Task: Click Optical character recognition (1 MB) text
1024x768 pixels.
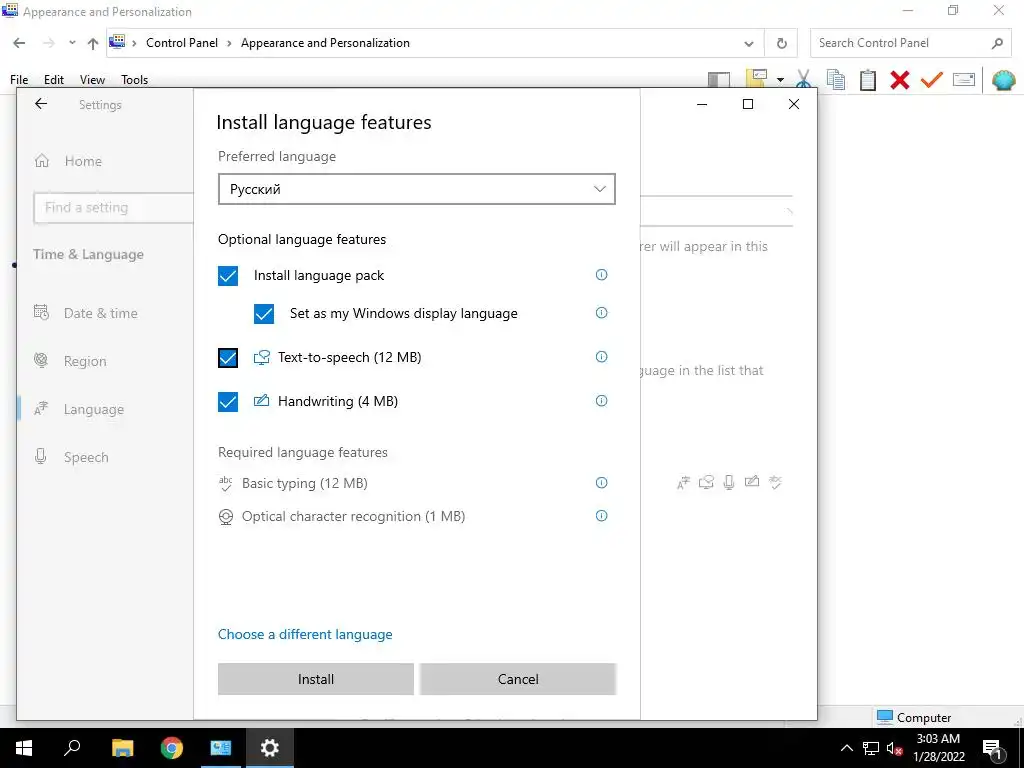Action: point(353,517)
